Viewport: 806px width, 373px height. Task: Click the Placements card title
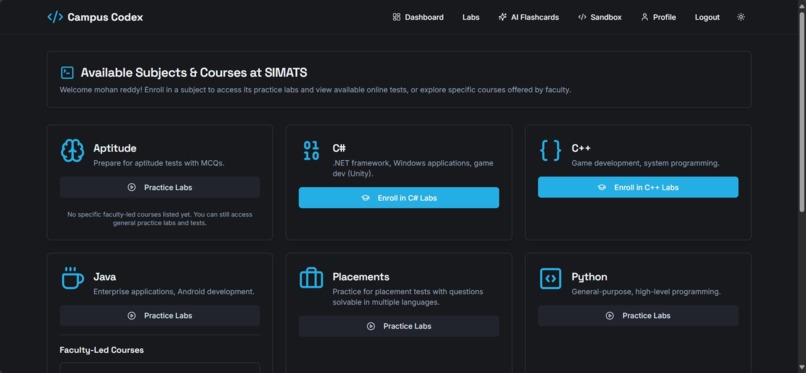point(361,277)
